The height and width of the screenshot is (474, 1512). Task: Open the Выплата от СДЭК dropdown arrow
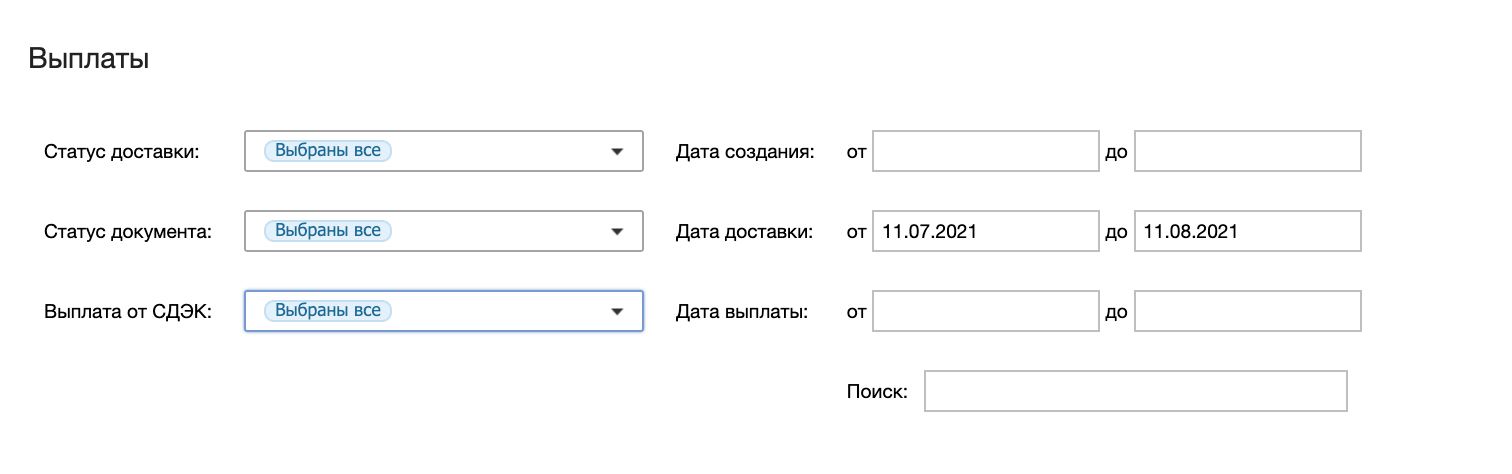617,312
